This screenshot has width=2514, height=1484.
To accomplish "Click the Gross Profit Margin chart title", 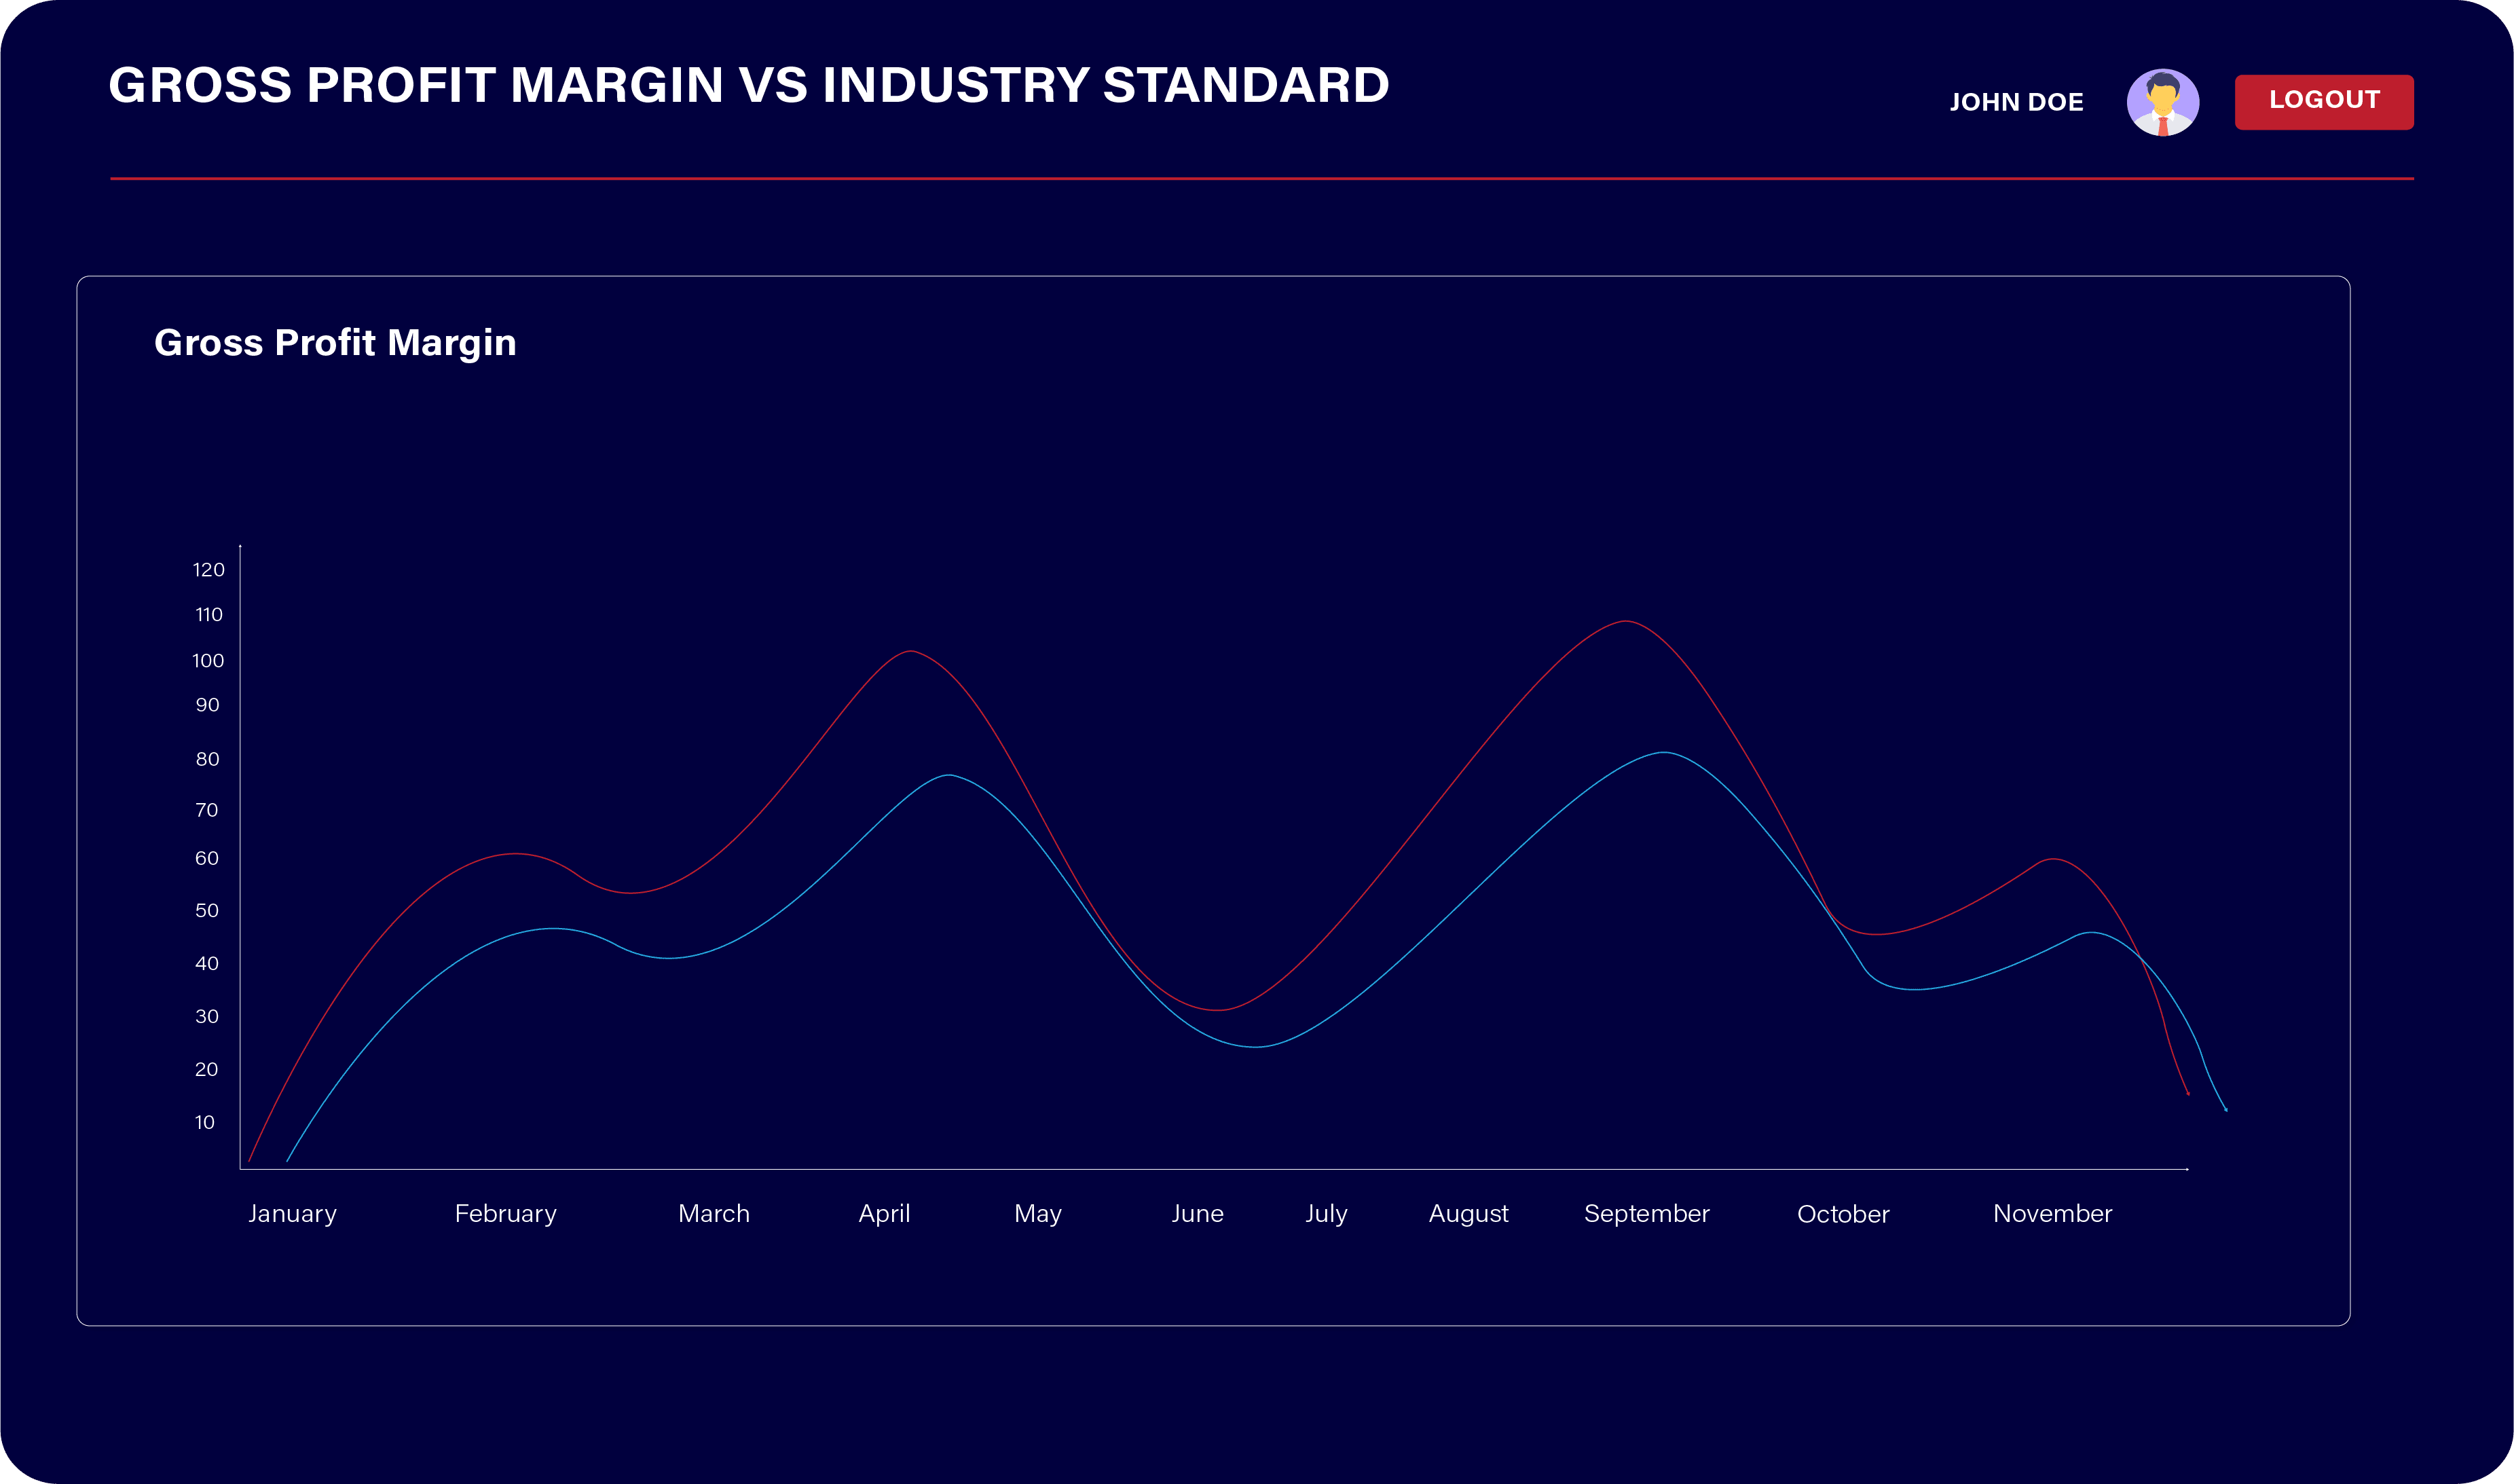I will 335,343.
